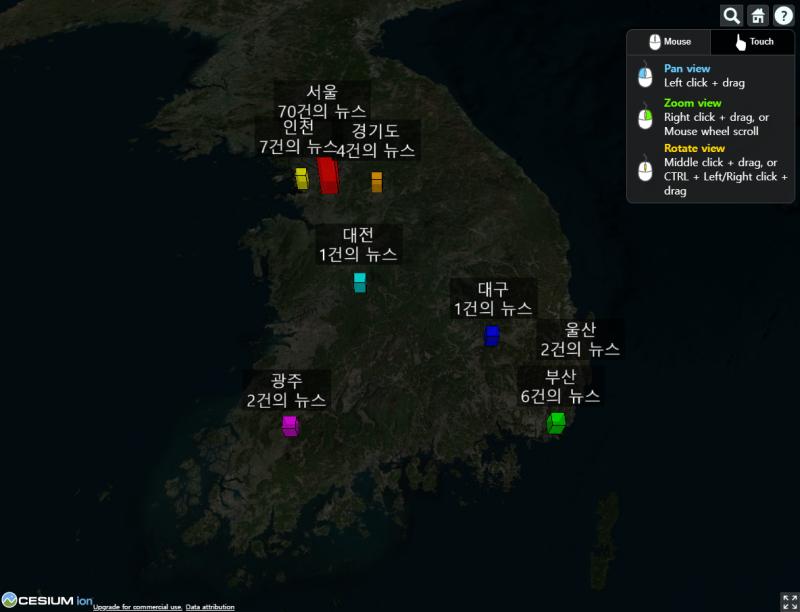Select the blue Daegu cube

click(491, 336)
